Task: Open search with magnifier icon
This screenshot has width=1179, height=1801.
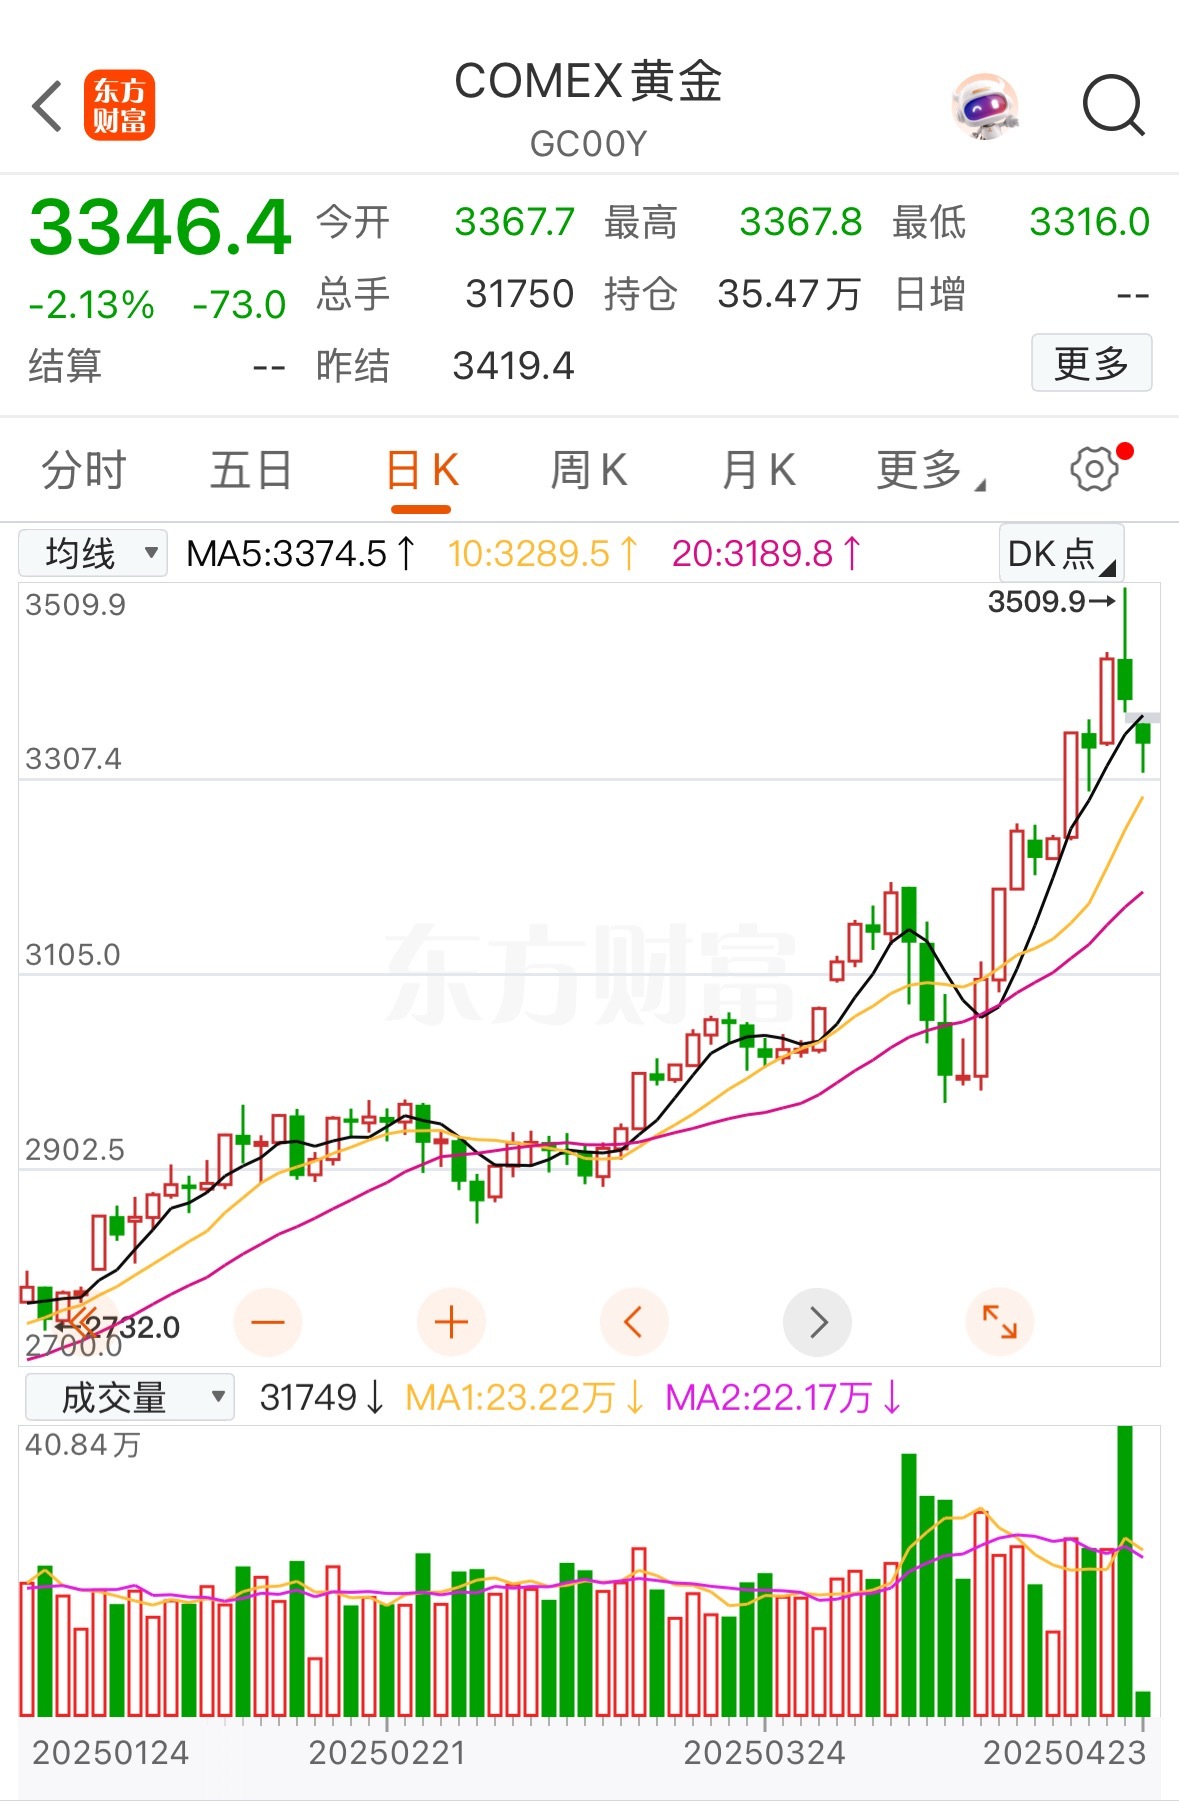Action: [1113, 105]
